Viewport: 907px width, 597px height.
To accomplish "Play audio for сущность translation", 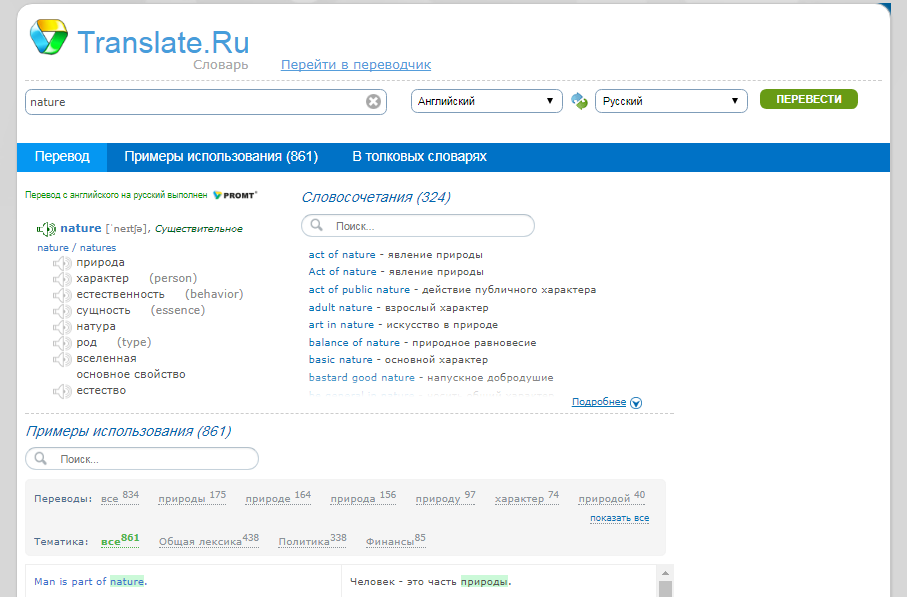I will click(x=62, y=311).
